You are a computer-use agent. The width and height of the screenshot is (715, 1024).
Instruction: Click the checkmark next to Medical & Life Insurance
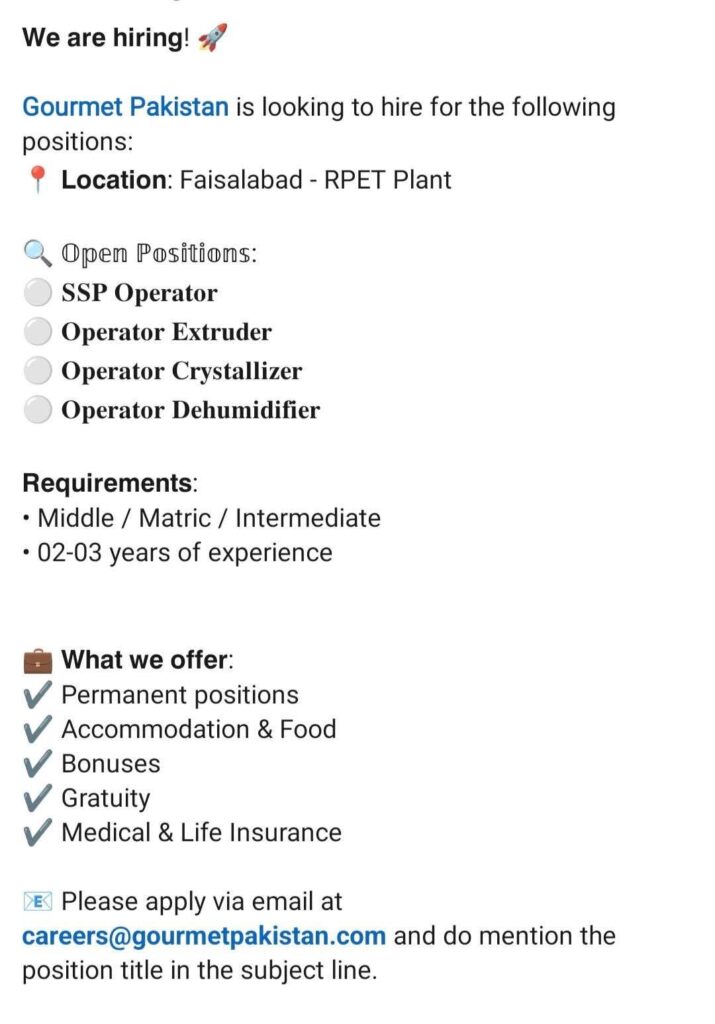click(37, 832)
